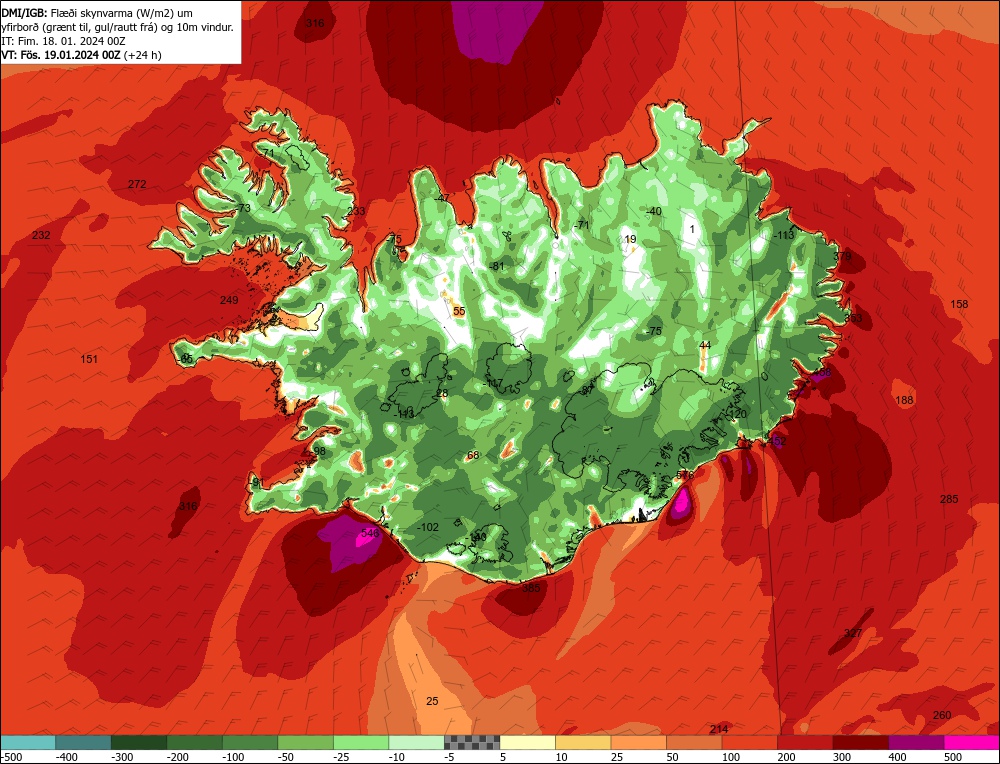Screen dimensions: 1000x764
Task: Select the red legend swatch between 200 and 300
Action: pos(805,743)
